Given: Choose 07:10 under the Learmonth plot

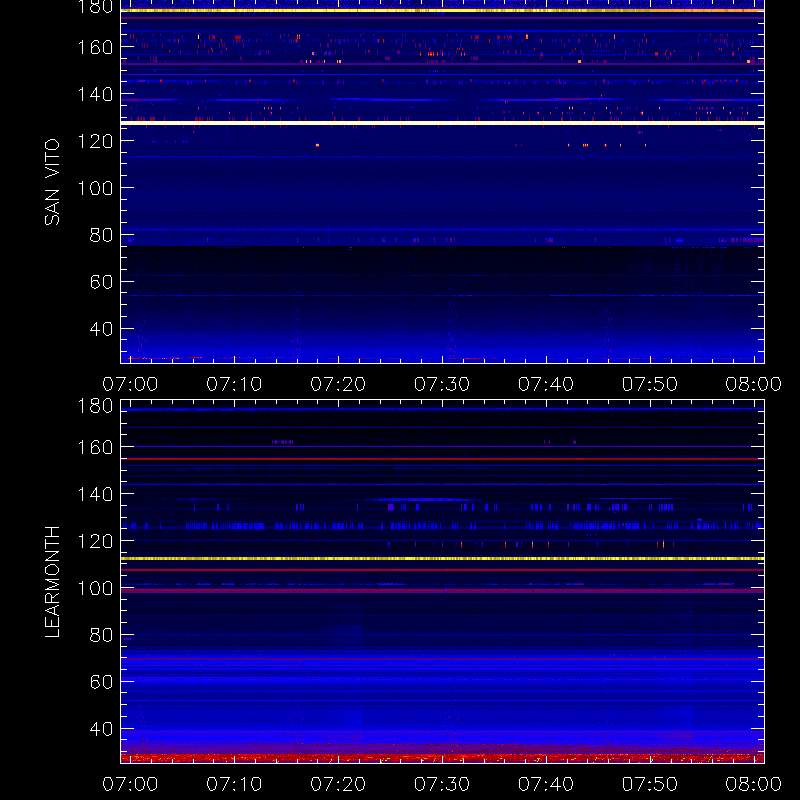Looking at the screenshot, I should coord(234,784).
